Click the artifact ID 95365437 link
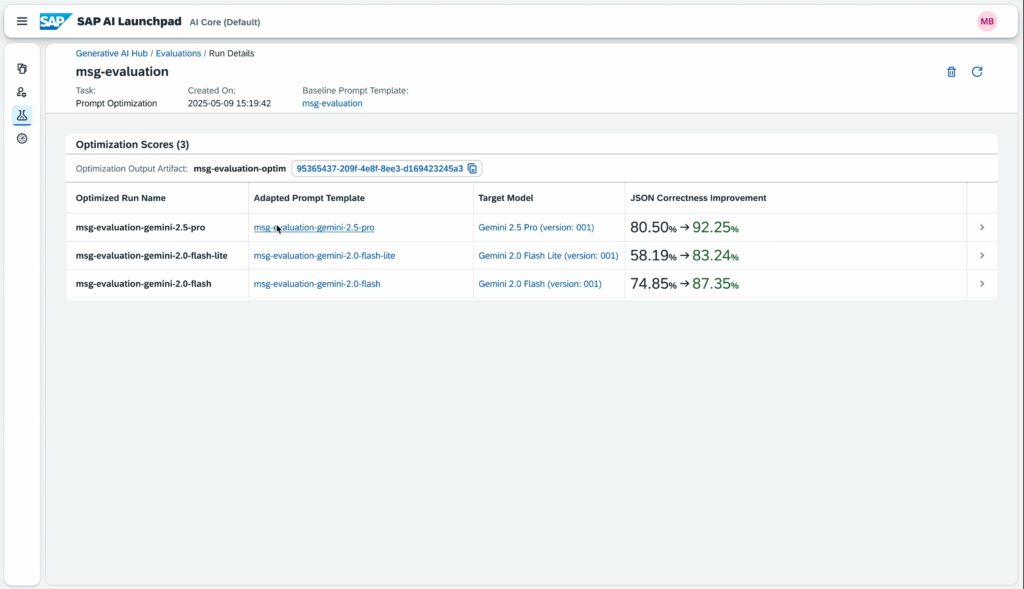This screenshot has height=589, width=1024. point(379,168)
